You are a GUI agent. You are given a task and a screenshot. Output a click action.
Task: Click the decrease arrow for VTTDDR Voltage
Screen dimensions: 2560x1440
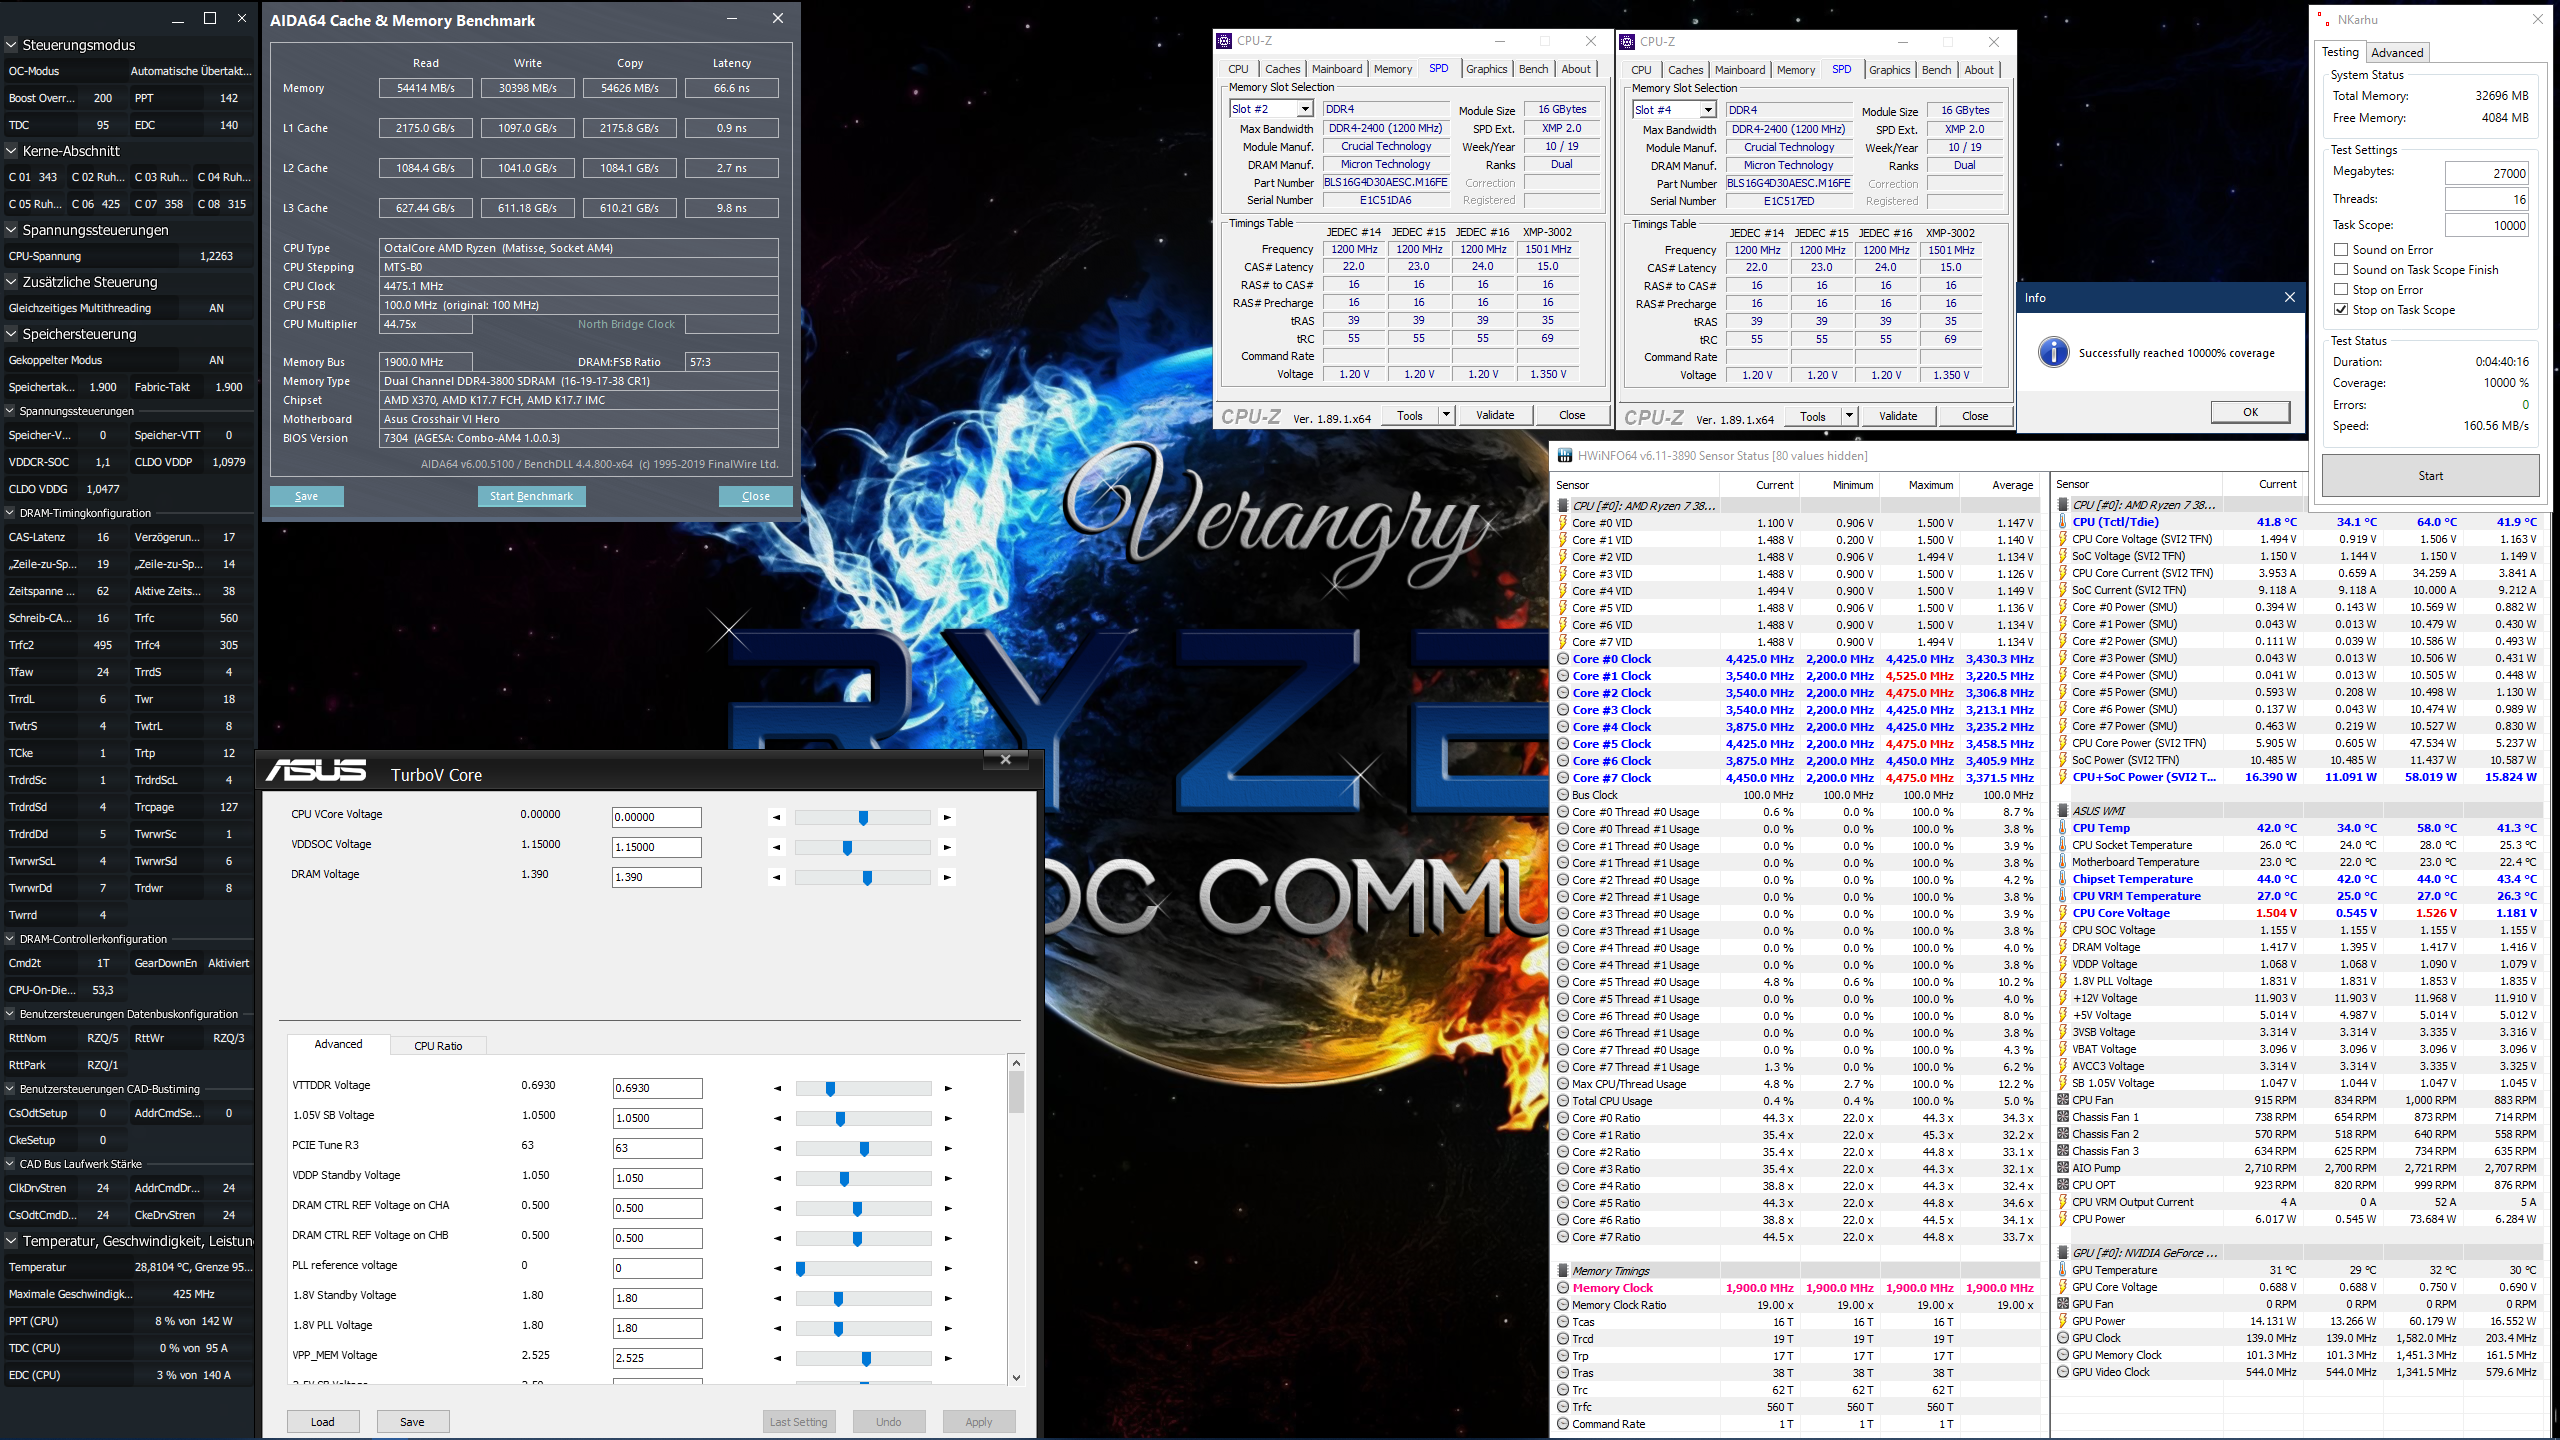coord(778,1088)
